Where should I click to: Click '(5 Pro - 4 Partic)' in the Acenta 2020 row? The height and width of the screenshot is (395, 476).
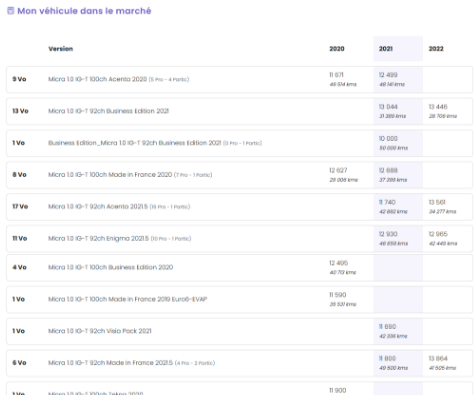(x=169, y=79)
